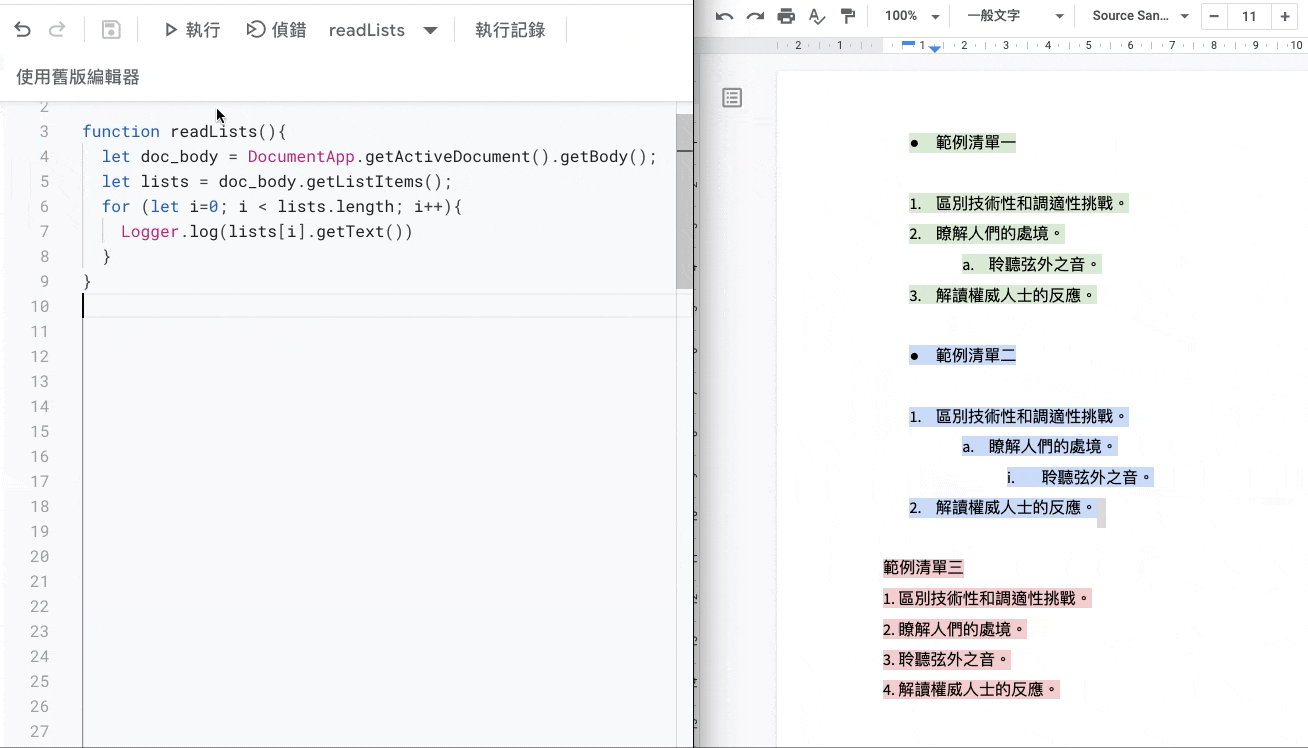1308x748 pixels.
Task: Expand the 一般文字 paragraph style dropdown
Action: tap(1014, 16)
